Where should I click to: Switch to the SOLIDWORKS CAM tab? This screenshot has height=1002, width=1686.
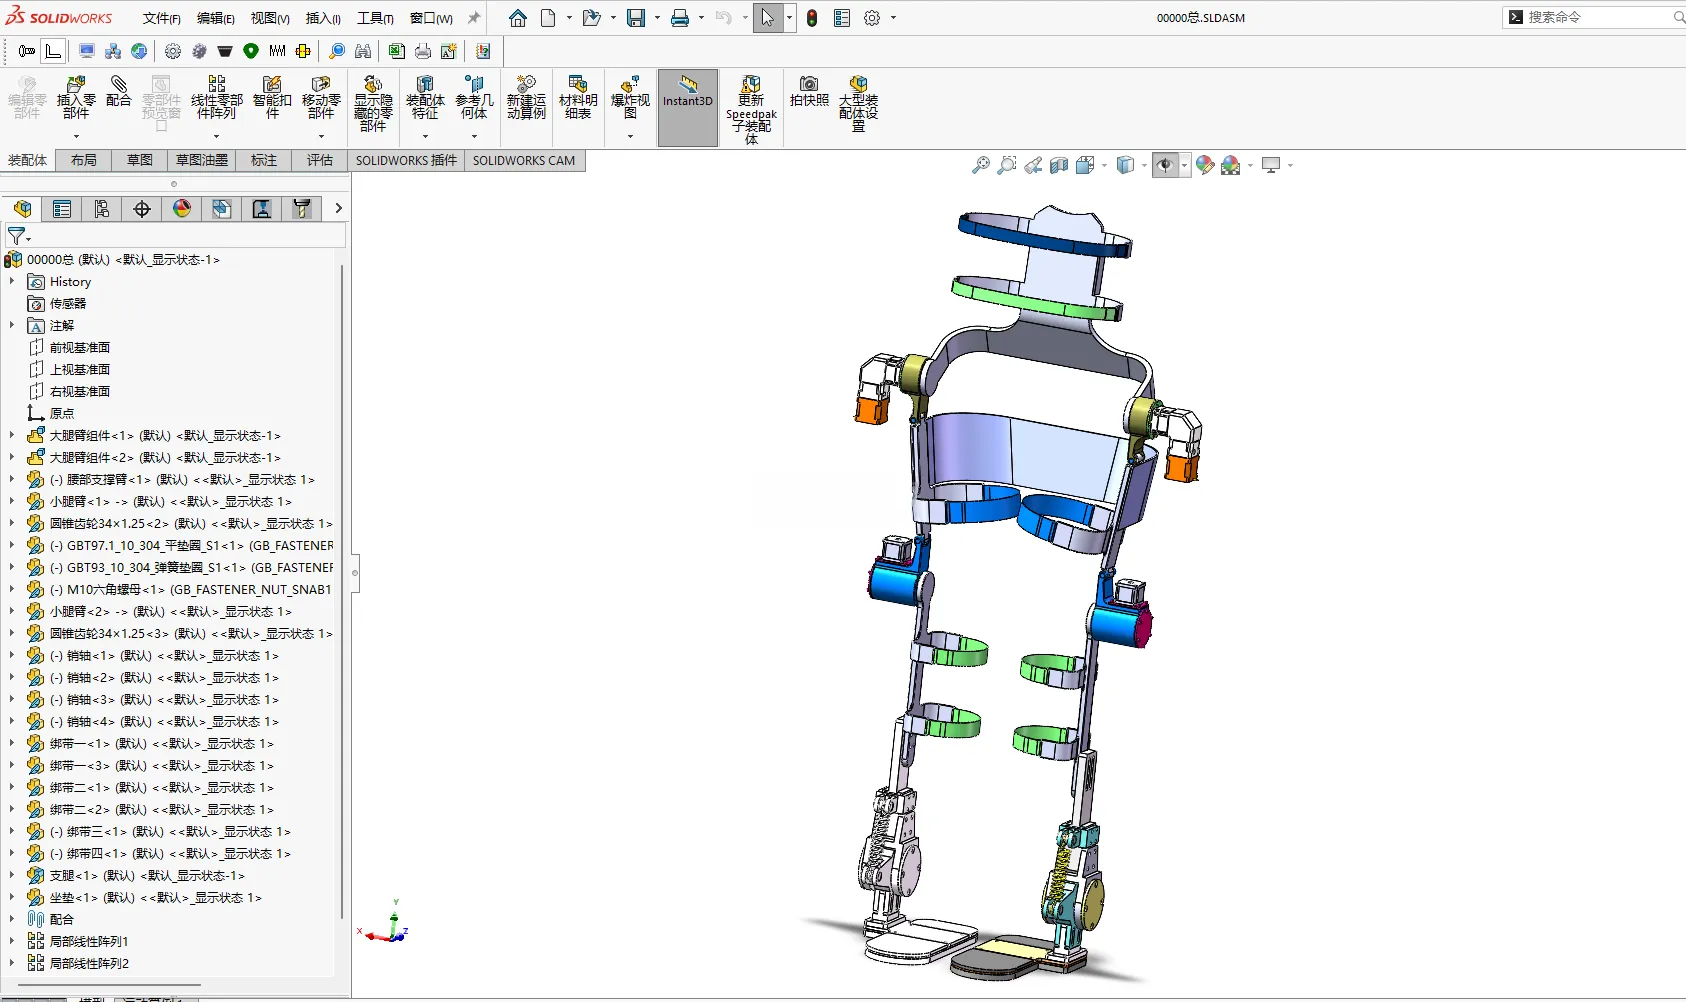pos(524,160)
